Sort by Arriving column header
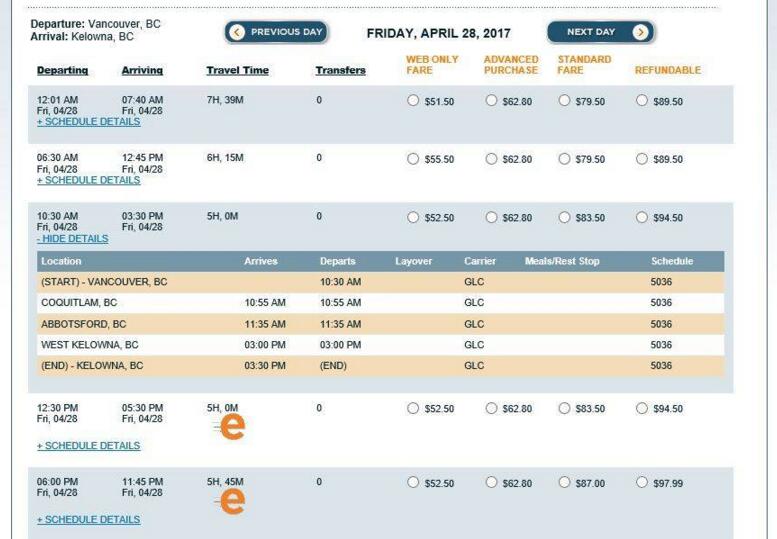The width and height of the screenshot is (777, 539). coord(142,70)
